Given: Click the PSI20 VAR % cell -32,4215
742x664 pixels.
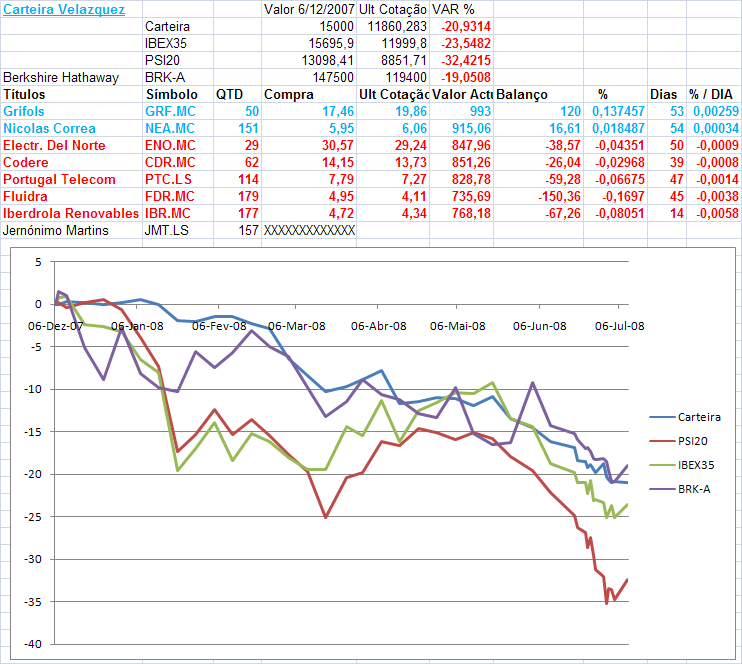Looking at the screenshot, I should pos(461,61).
